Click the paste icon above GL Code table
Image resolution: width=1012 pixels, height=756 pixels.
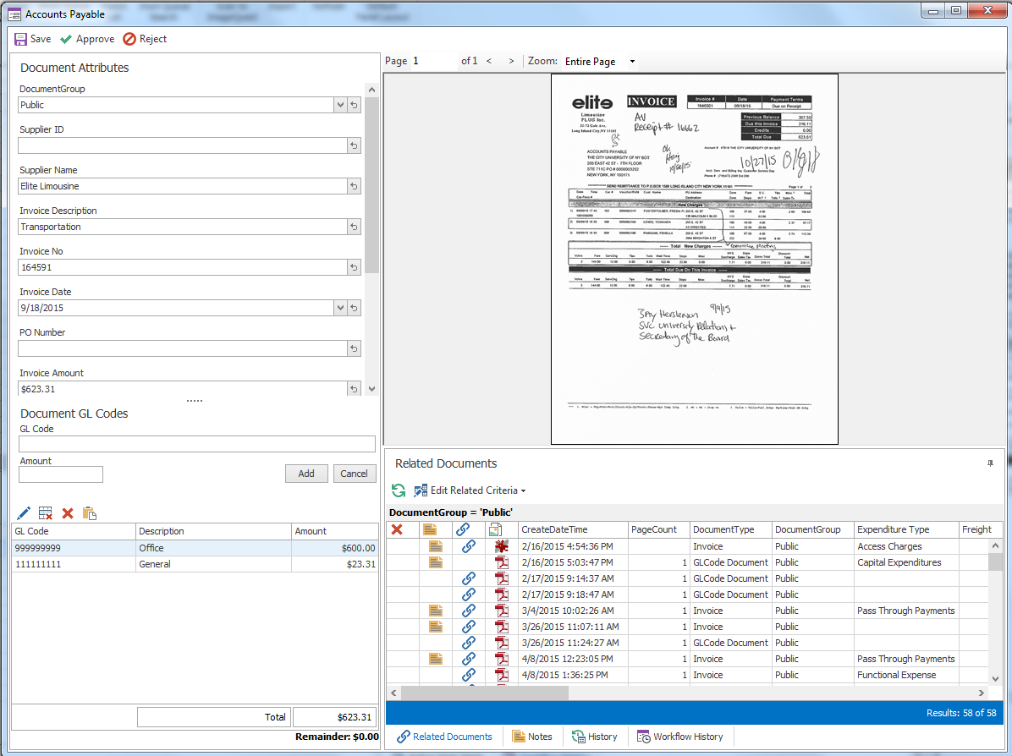pyautogui.click(x=89, y=513)
